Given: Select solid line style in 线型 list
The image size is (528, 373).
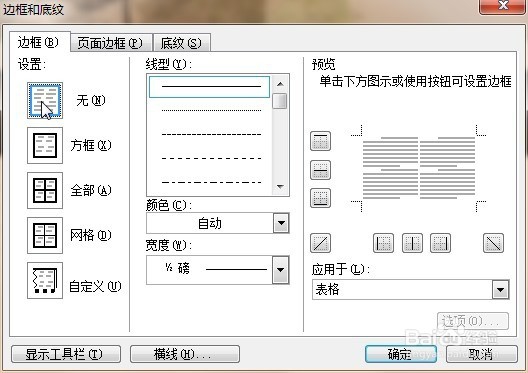Looking at the screenshot, I should (x=209, y=87).
